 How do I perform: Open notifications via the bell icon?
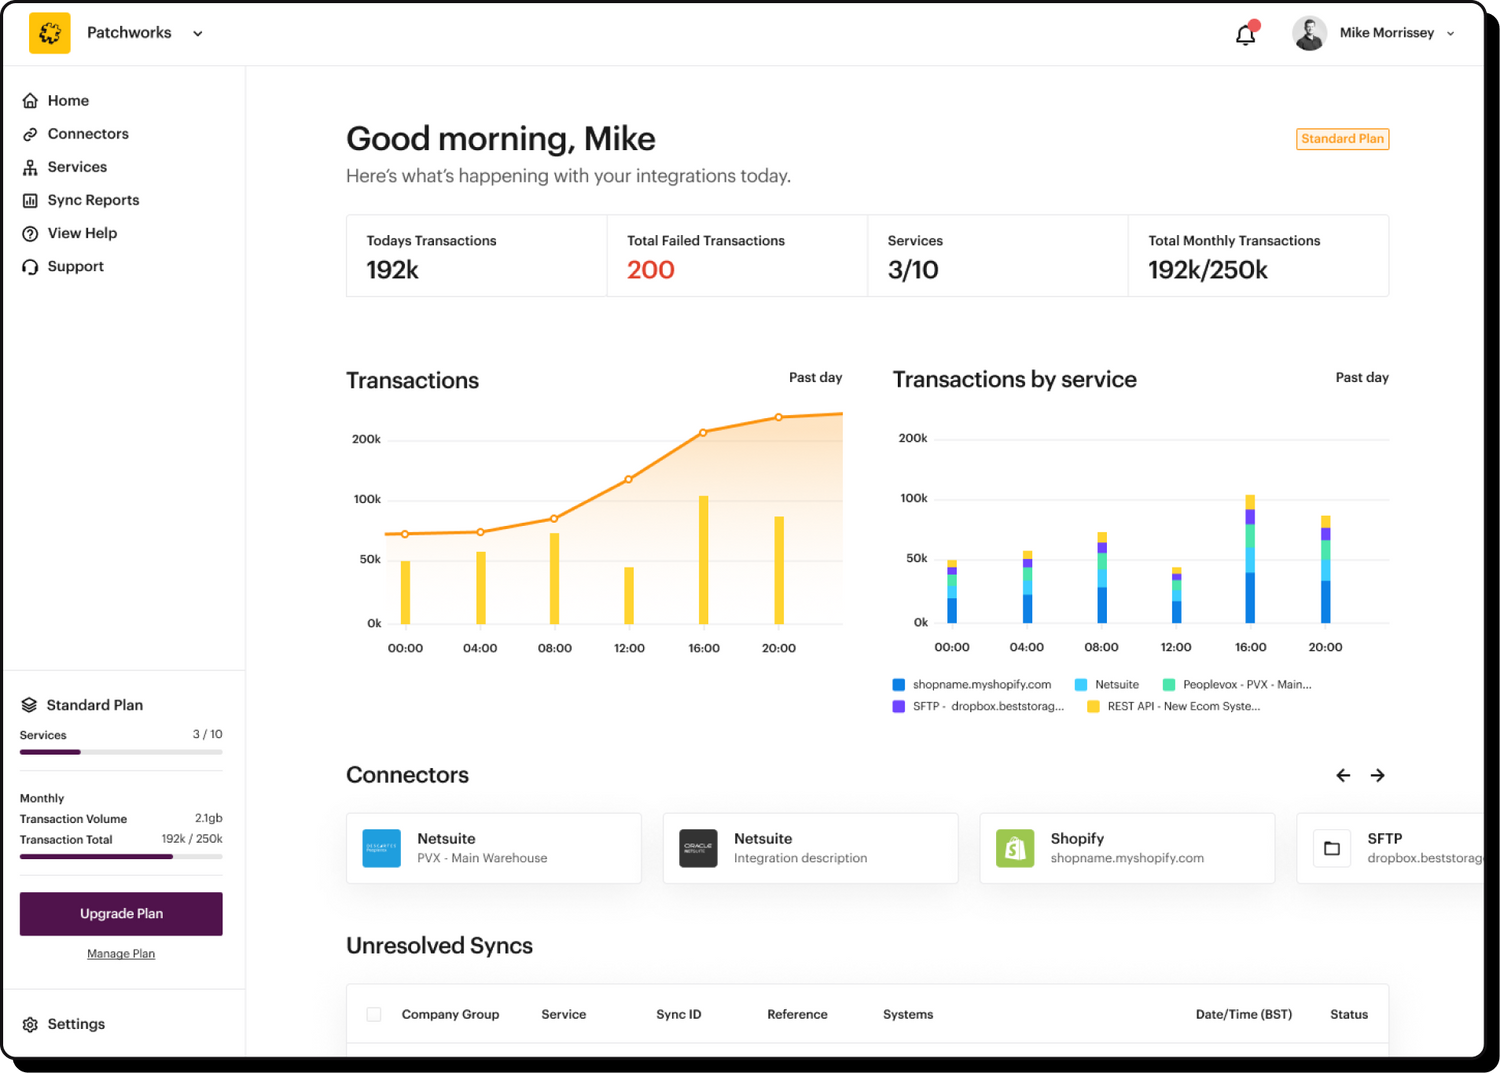pos(1245,33)
